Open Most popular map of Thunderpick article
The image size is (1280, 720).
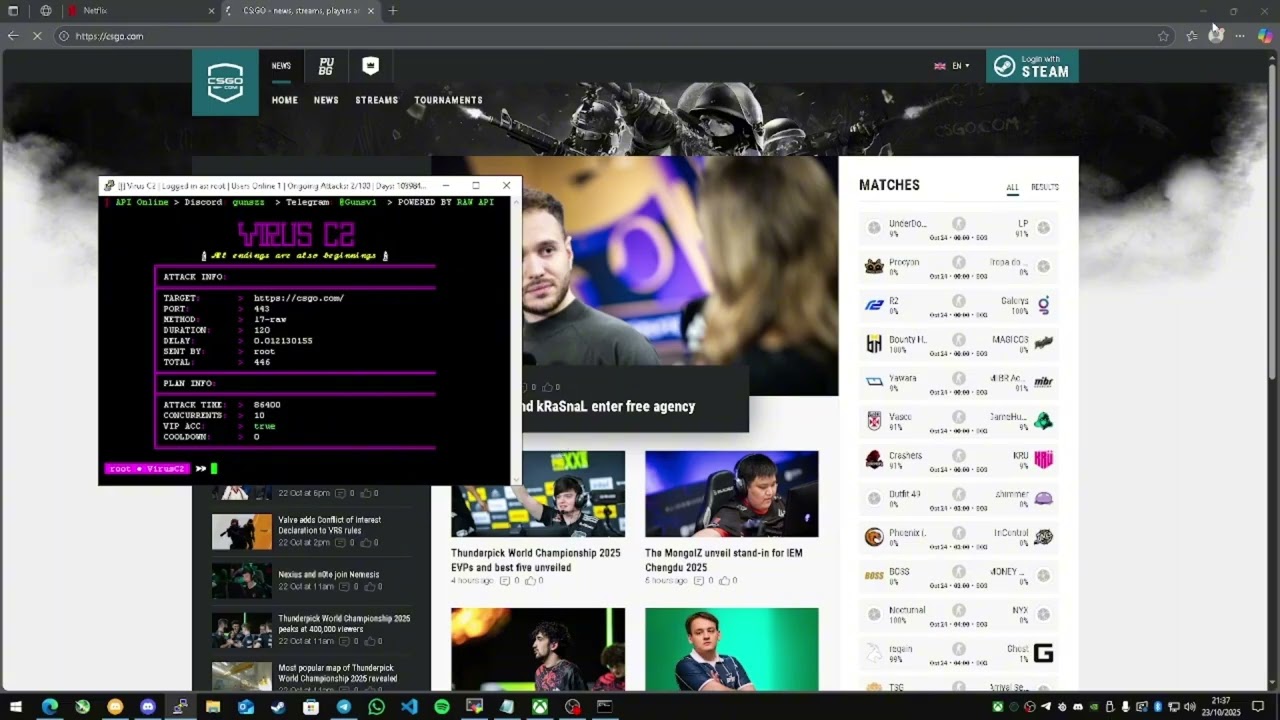337,673
